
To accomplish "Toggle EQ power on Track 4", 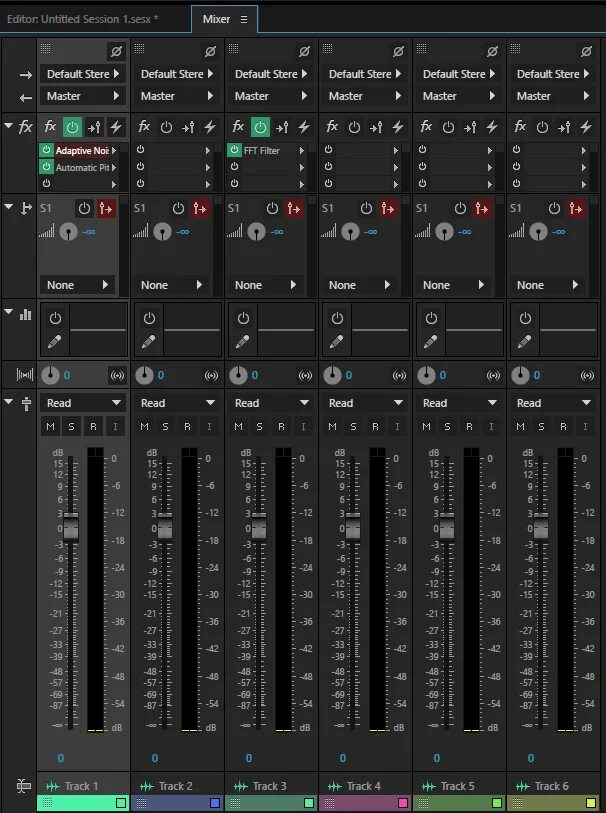I will point(337,318).
